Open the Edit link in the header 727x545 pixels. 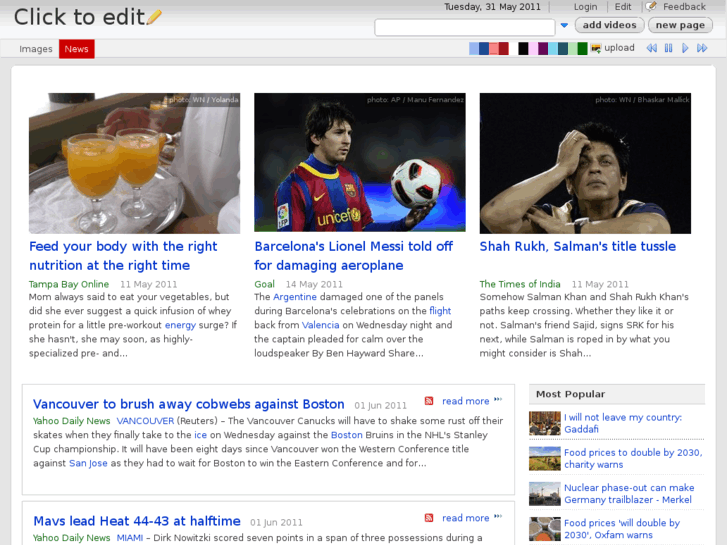[623, 7]
